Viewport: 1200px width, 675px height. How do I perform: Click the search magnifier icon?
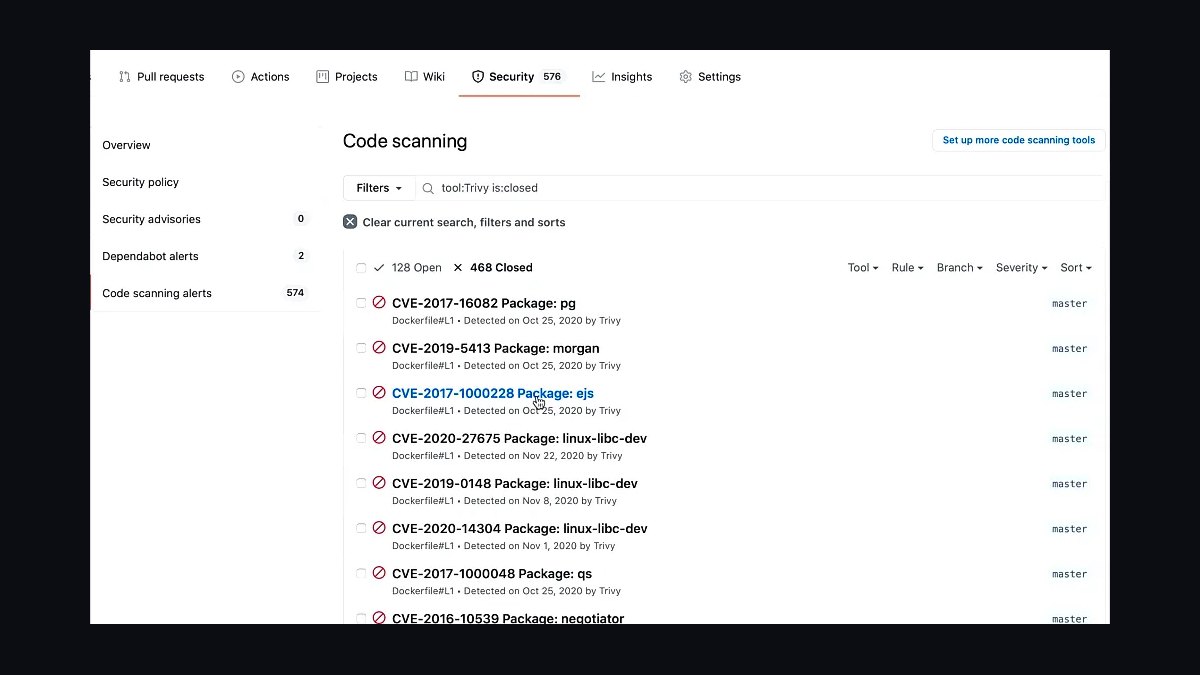click(428, 188)
